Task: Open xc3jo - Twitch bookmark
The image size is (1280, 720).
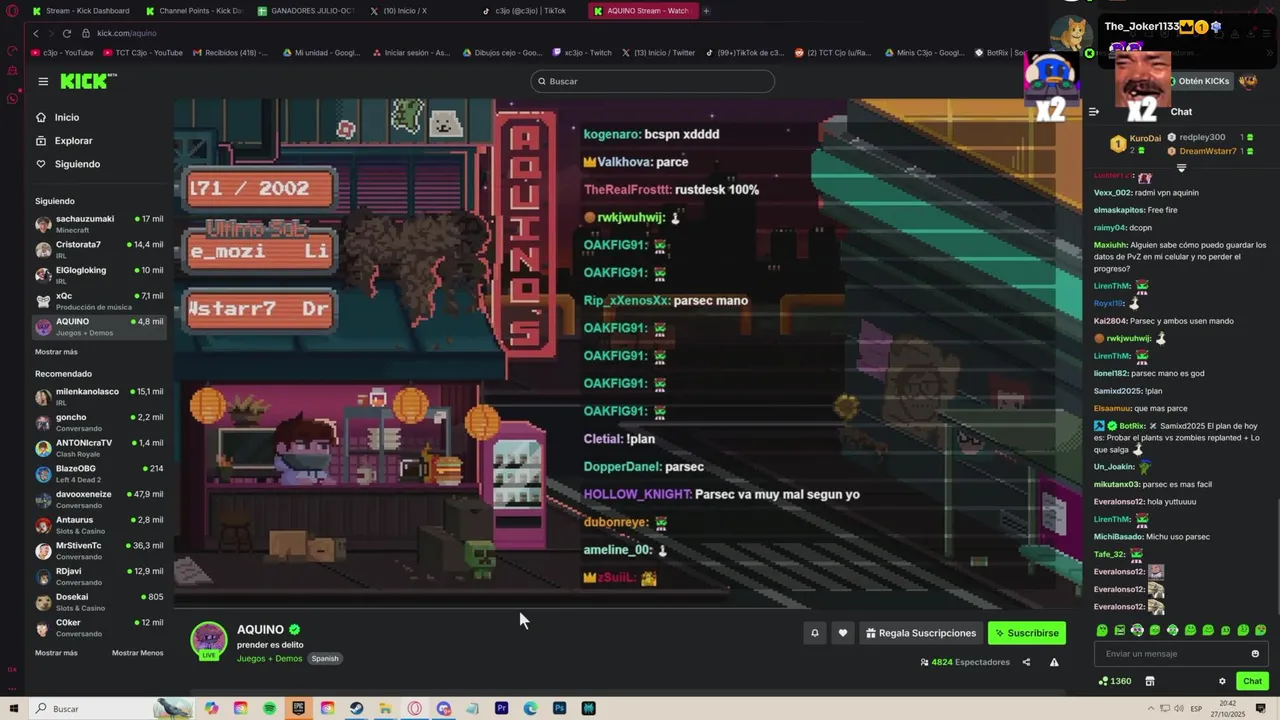Action: click(581, 53)
